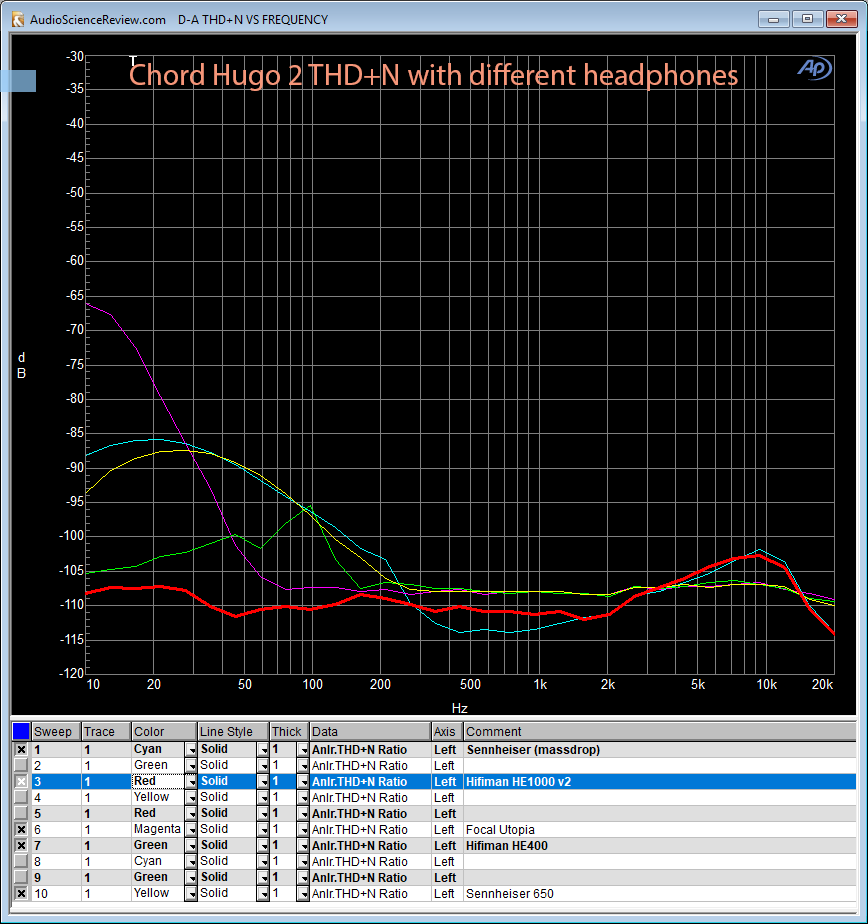The width and height of the screenshot is (868, 924).
Task: Select the Focal Utopia comment cell
Action: click(x=659, y=829)
